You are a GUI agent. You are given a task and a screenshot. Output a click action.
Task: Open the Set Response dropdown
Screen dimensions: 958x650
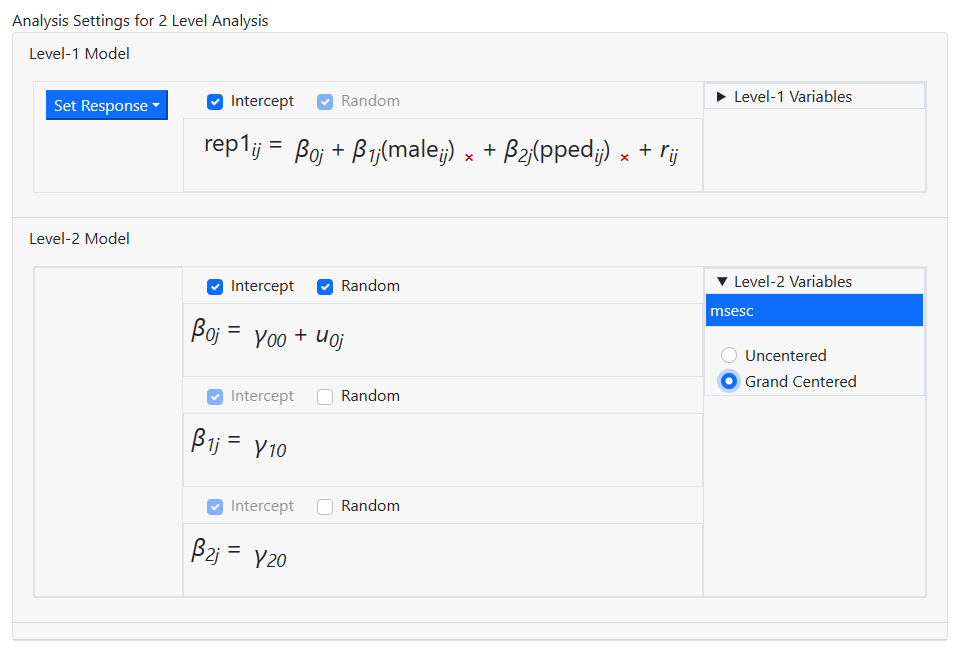point(107,105)
